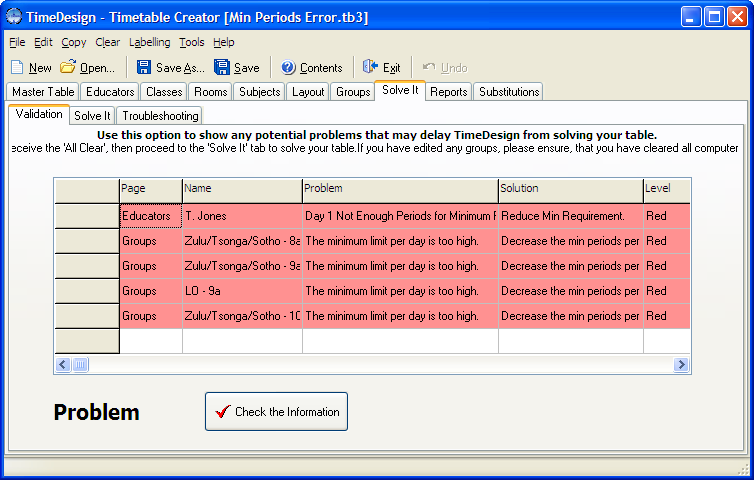The height and width of the screenshot is (480, 754).
Task: Close the TimeDesign window
Action: (x=737, y=17)
